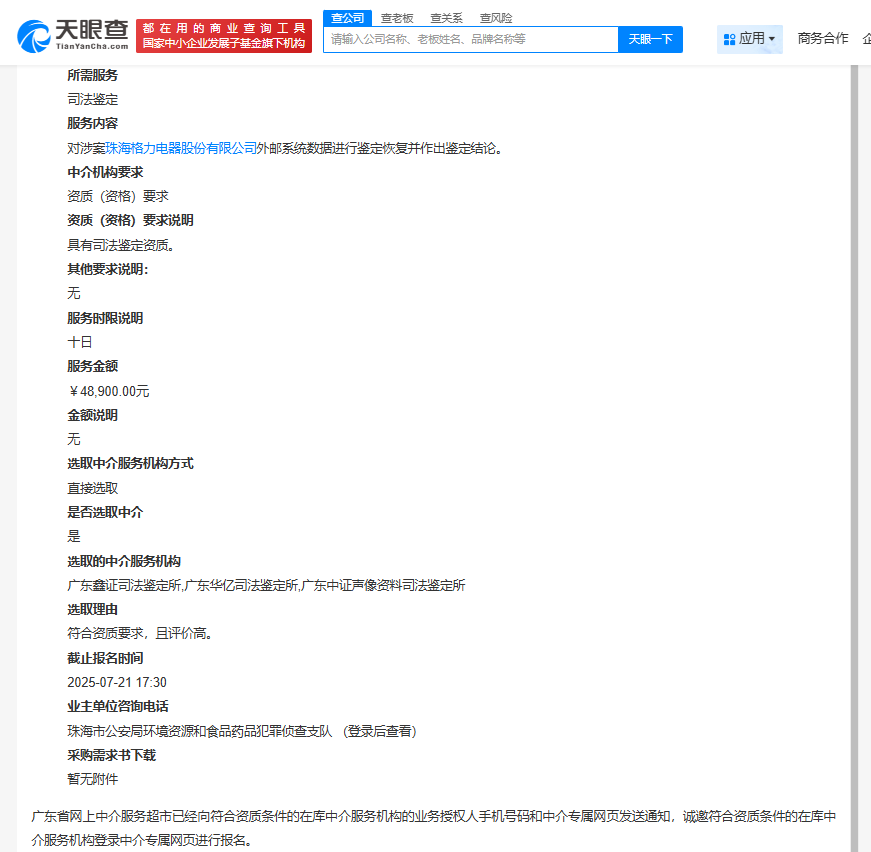Click the 天眼查 TianYanCha.com wordmark

pyautogui.click(x=92, y=35)
